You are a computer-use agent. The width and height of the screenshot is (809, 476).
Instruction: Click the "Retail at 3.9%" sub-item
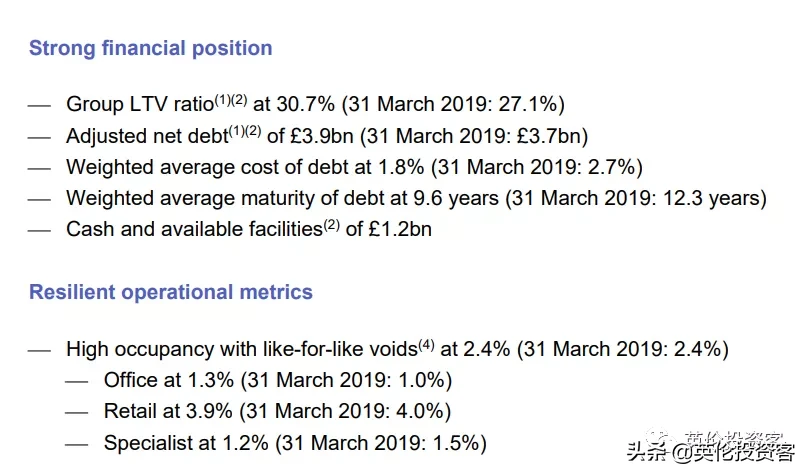click(277, 411)
